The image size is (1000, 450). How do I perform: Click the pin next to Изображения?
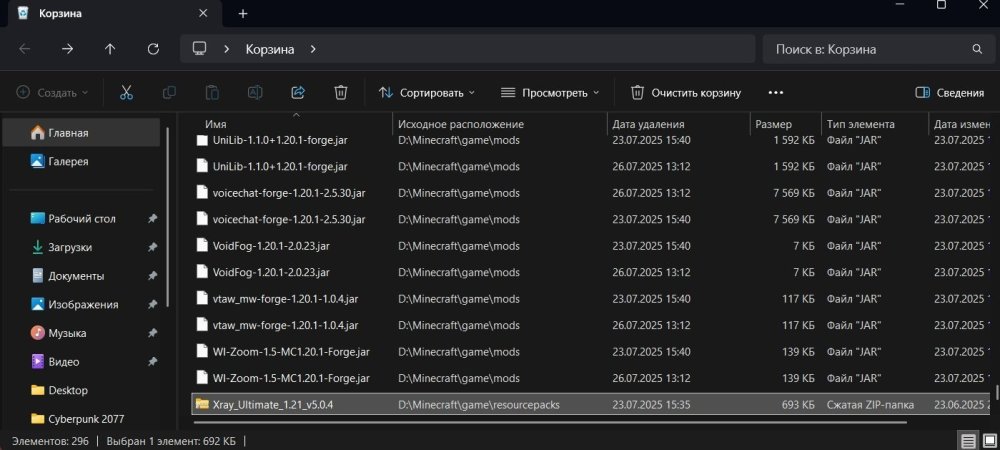pos(152,305)
